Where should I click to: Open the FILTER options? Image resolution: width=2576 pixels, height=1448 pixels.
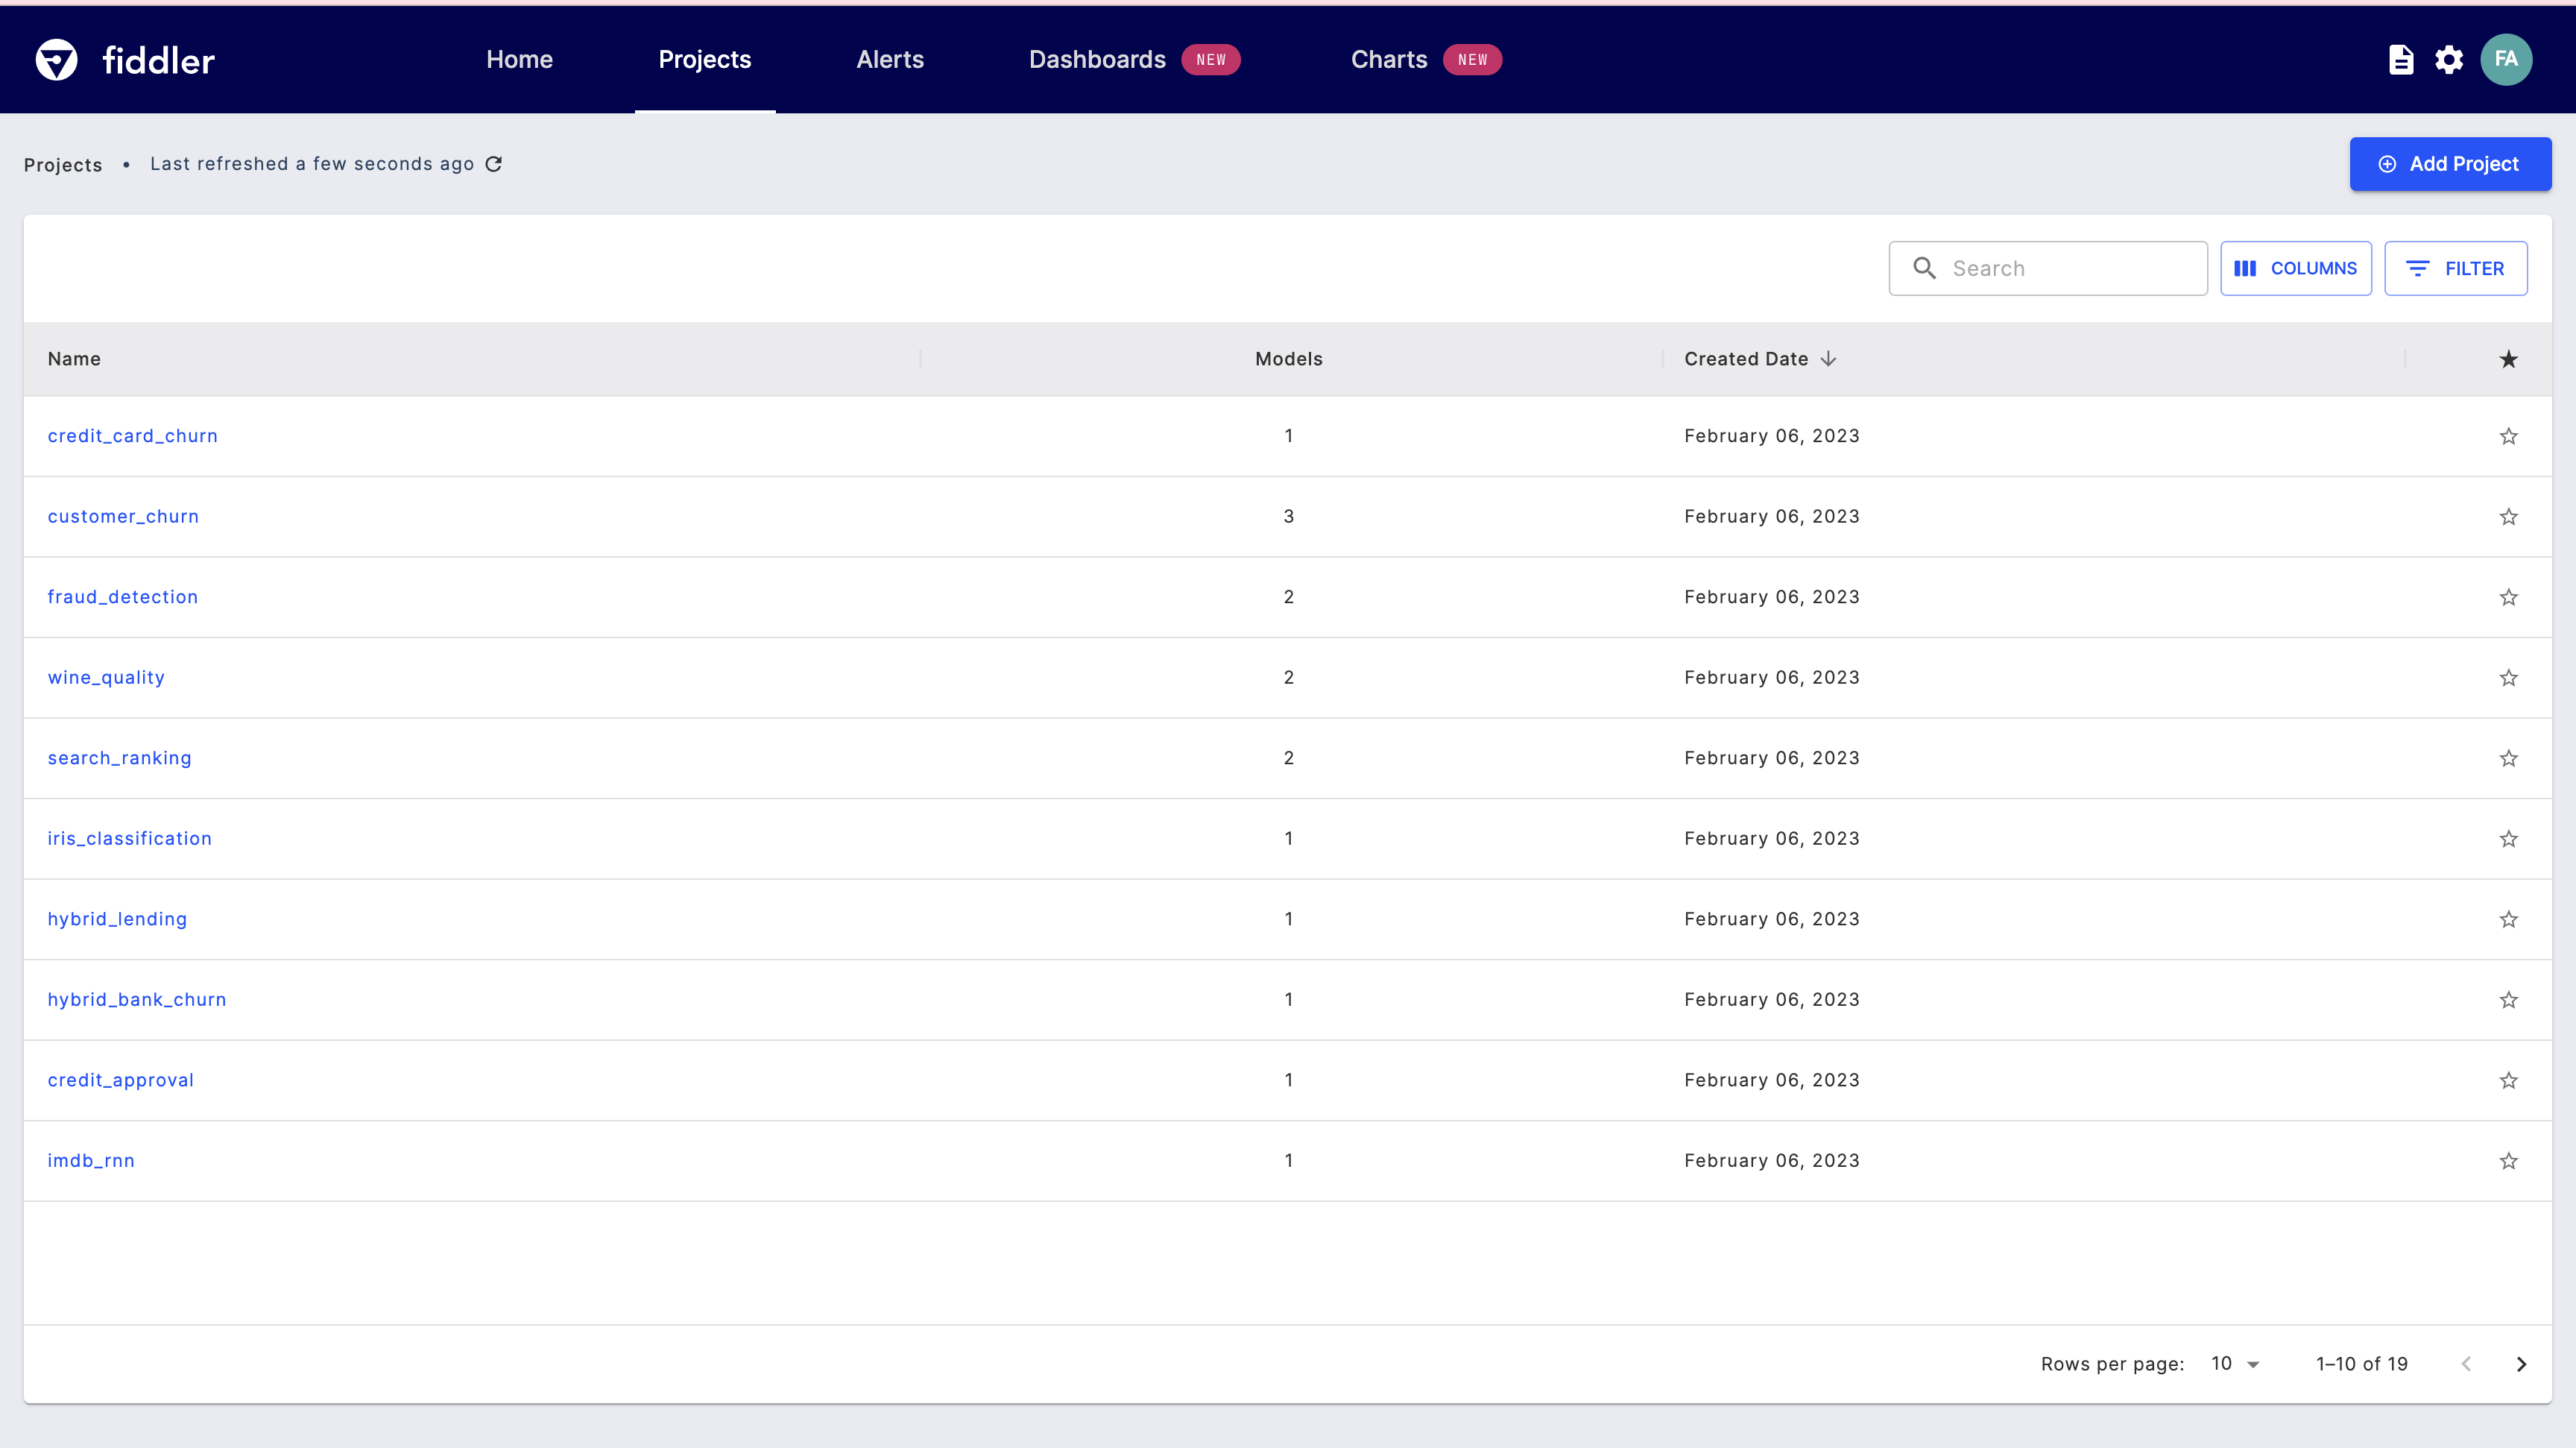tap(2456, 268)
